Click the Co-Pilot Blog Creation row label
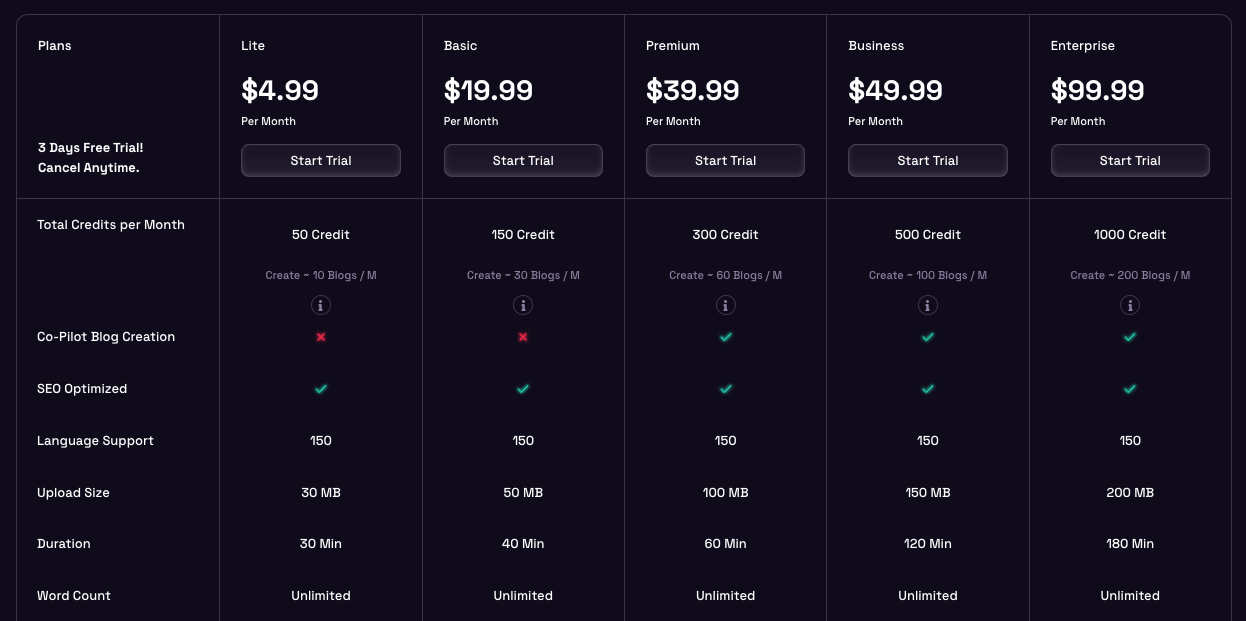 click(106, 337)
